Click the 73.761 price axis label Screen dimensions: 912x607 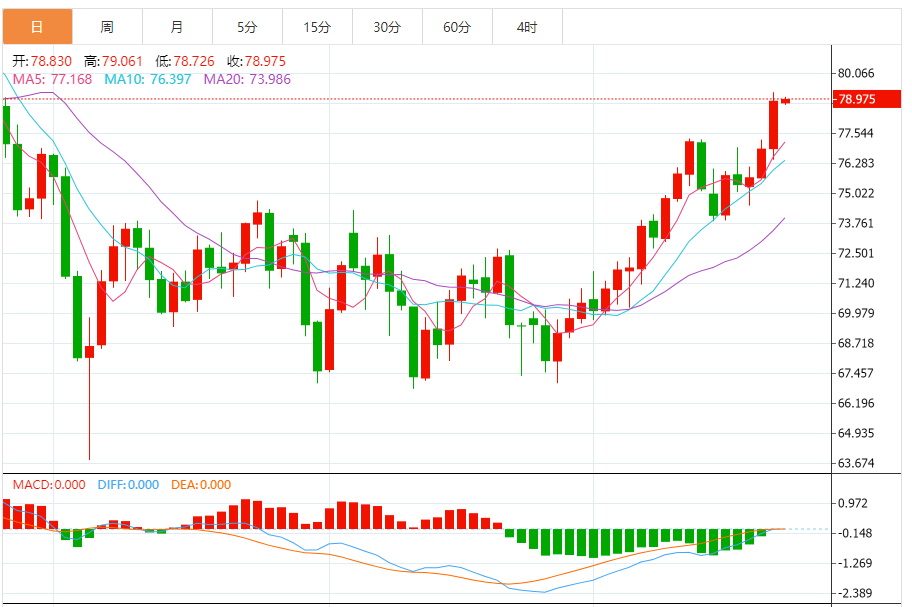[856, 223]
